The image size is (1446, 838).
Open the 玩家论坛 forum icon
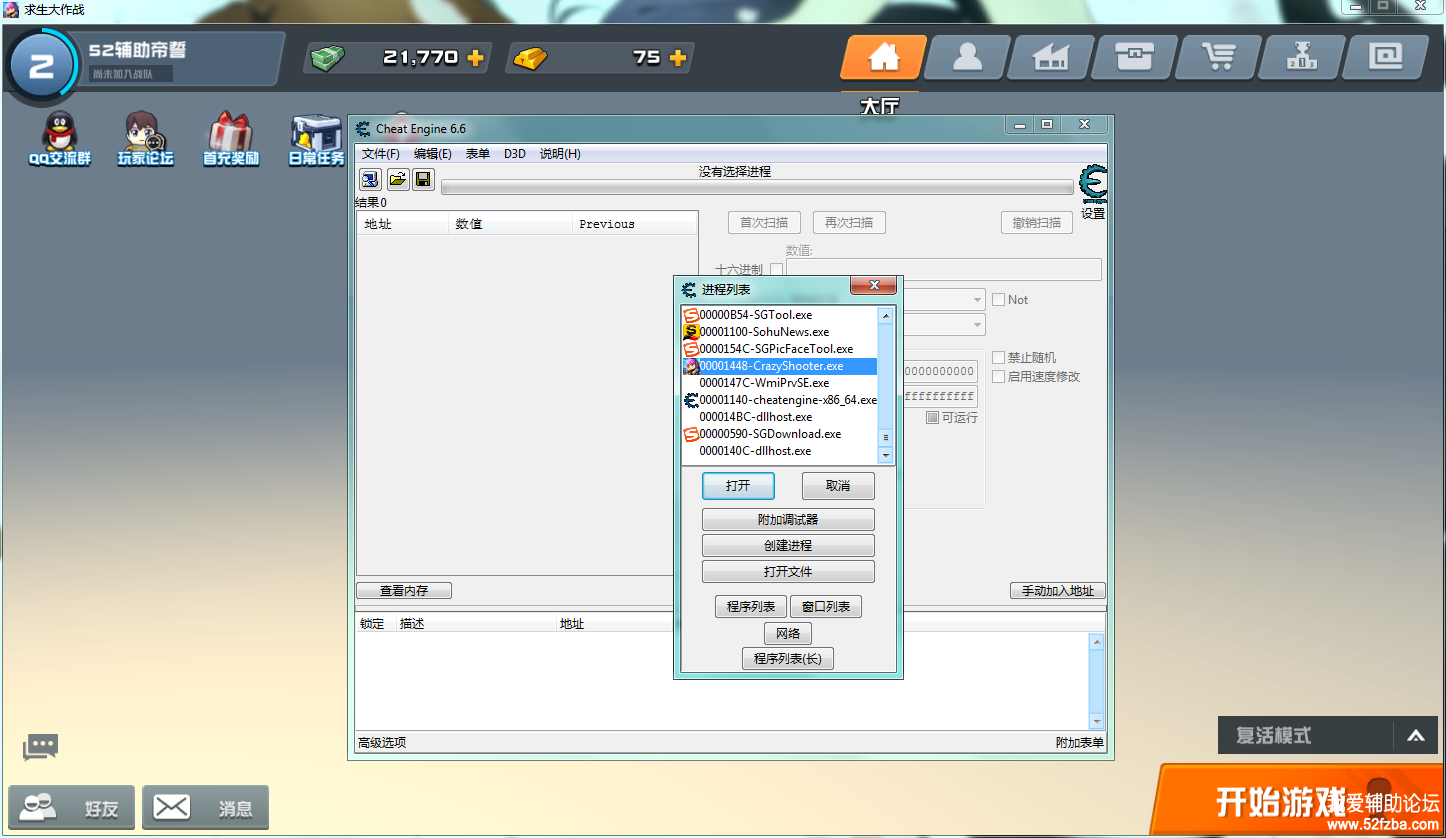tap(146, 139)
